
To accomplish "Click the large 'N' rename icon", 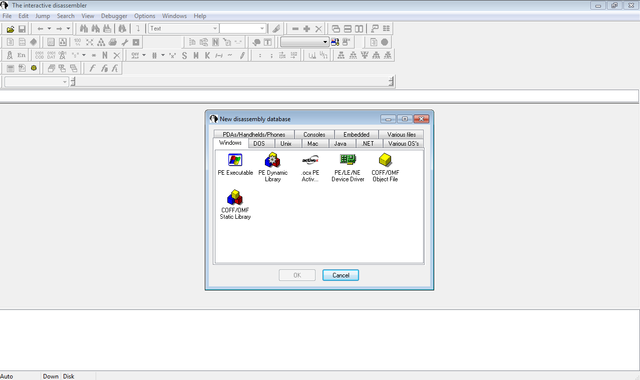I will pyautogui.click(x=105, y=55).
